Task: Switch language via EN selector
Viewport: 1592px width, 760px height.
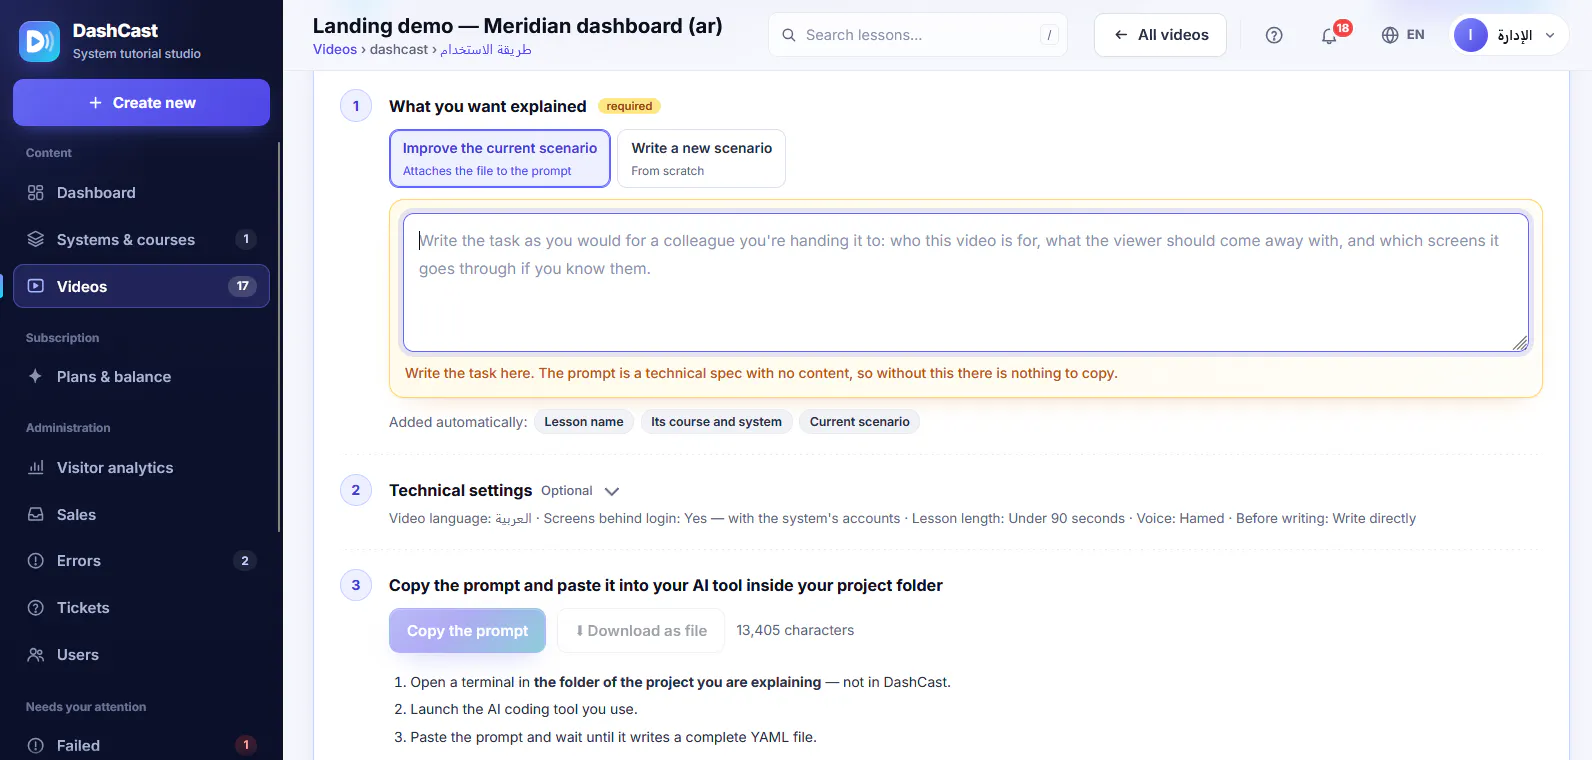Action: (1403, 35)
